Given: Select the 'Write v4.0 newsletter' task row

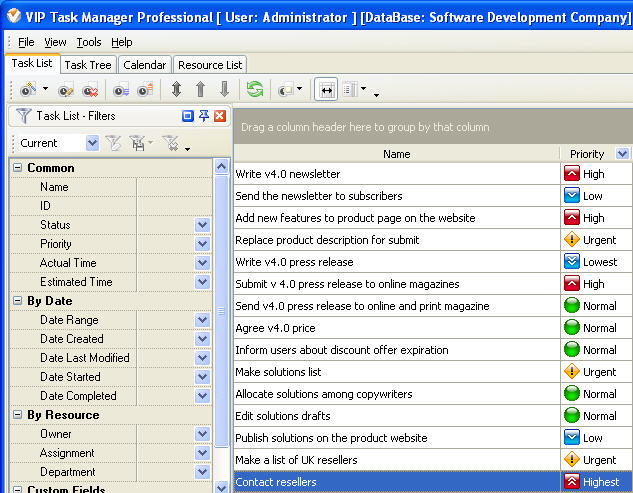Looking at the screenshot, I should pyautogui.click(x=397, y=174).
